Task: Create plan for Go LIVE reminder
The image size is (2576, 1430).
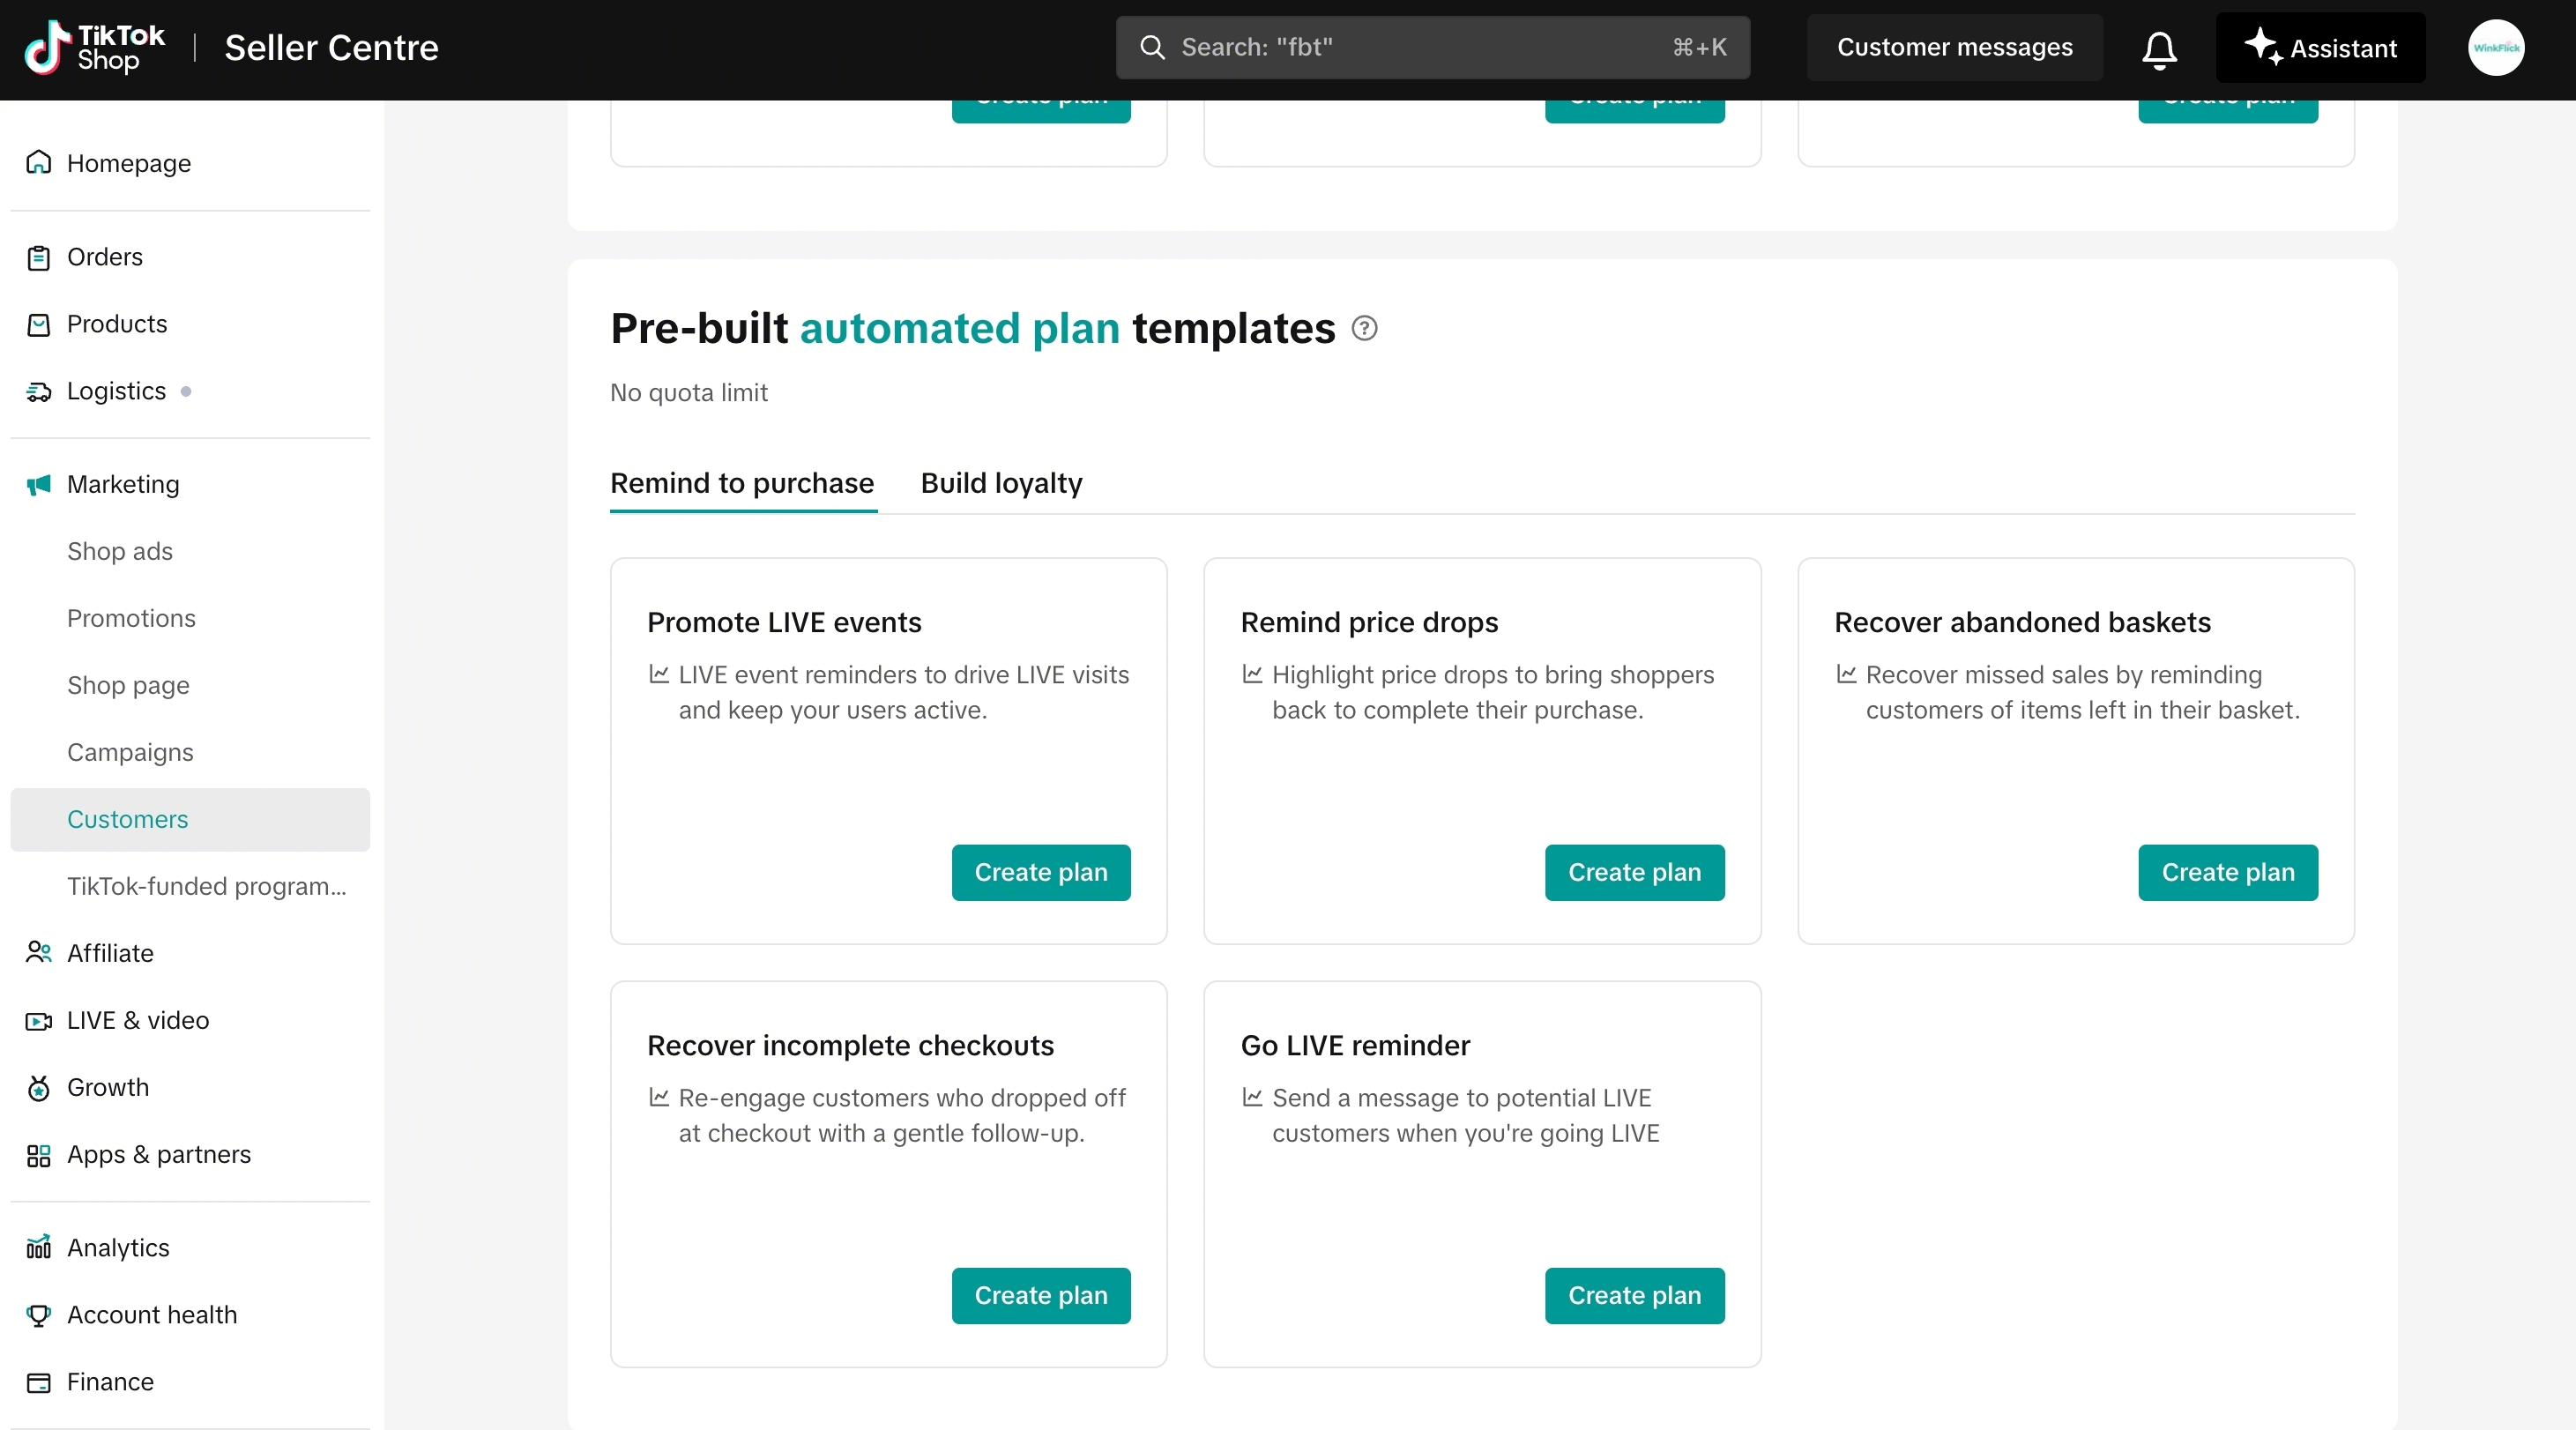Action: tap(1634, 1295)
